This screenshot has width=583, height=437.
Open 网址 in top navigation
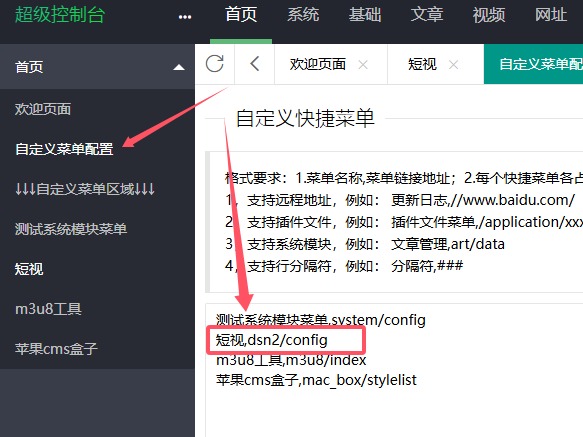551,15
